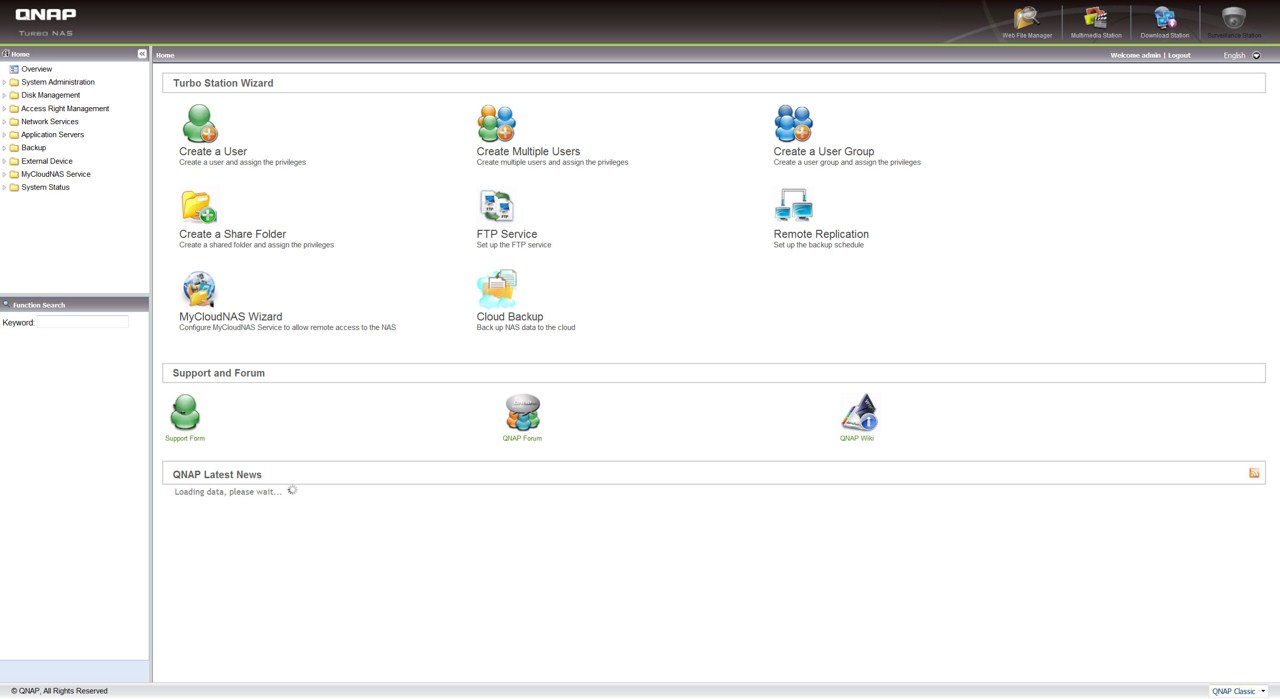Expand the System Status folder arrow
This screenshot has width=1280, height=699.
tap(4, 187)
